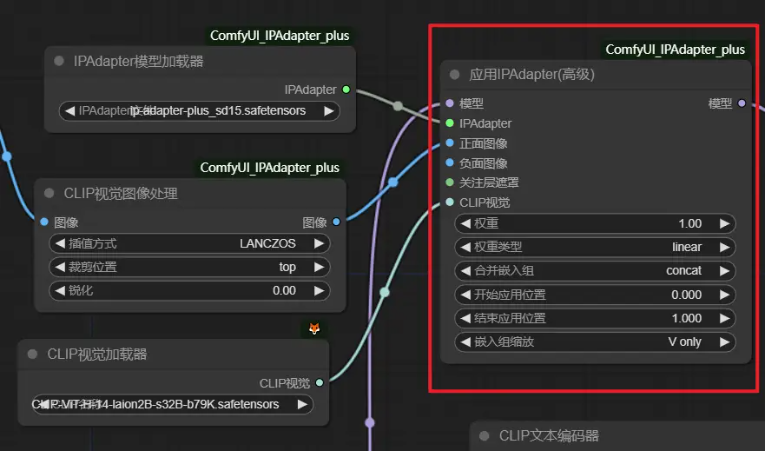Click the reroute dot on the gray IPAdapter wire
765x451 pixels.
[x=398, y=106]
